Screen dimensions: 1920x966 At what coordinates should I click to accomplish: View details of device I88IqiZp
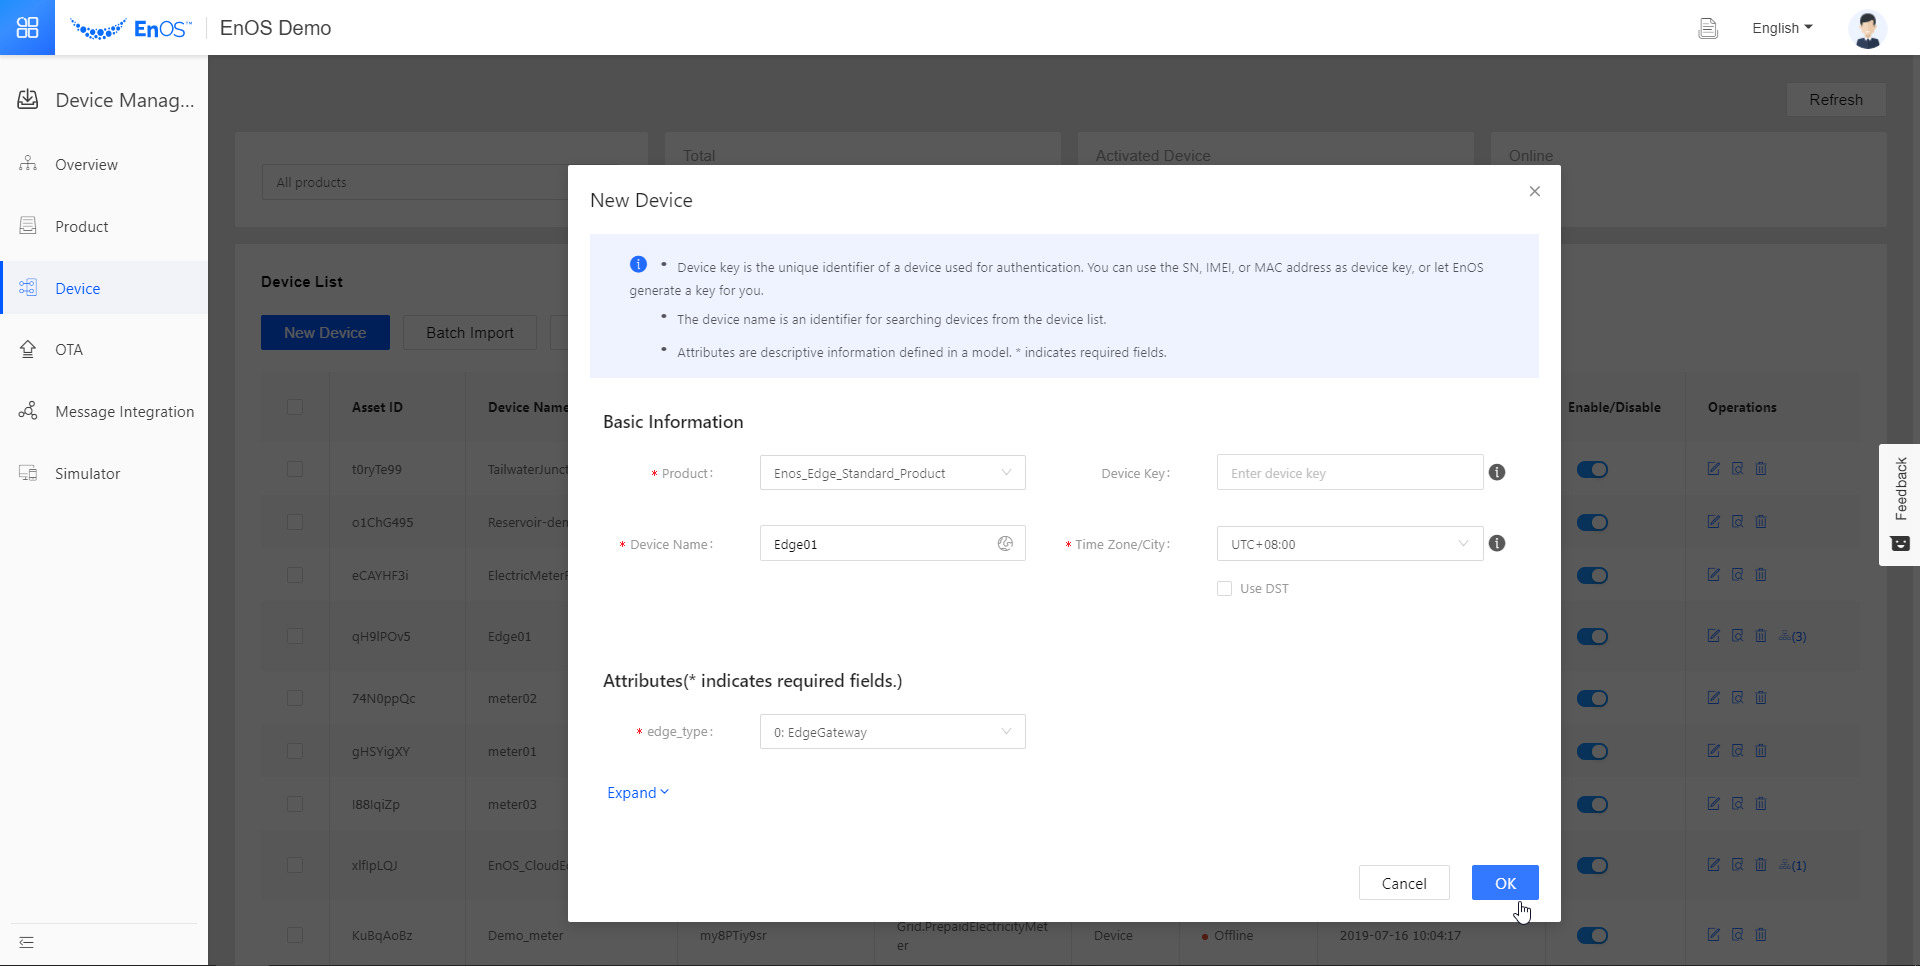click(1738, 804)
